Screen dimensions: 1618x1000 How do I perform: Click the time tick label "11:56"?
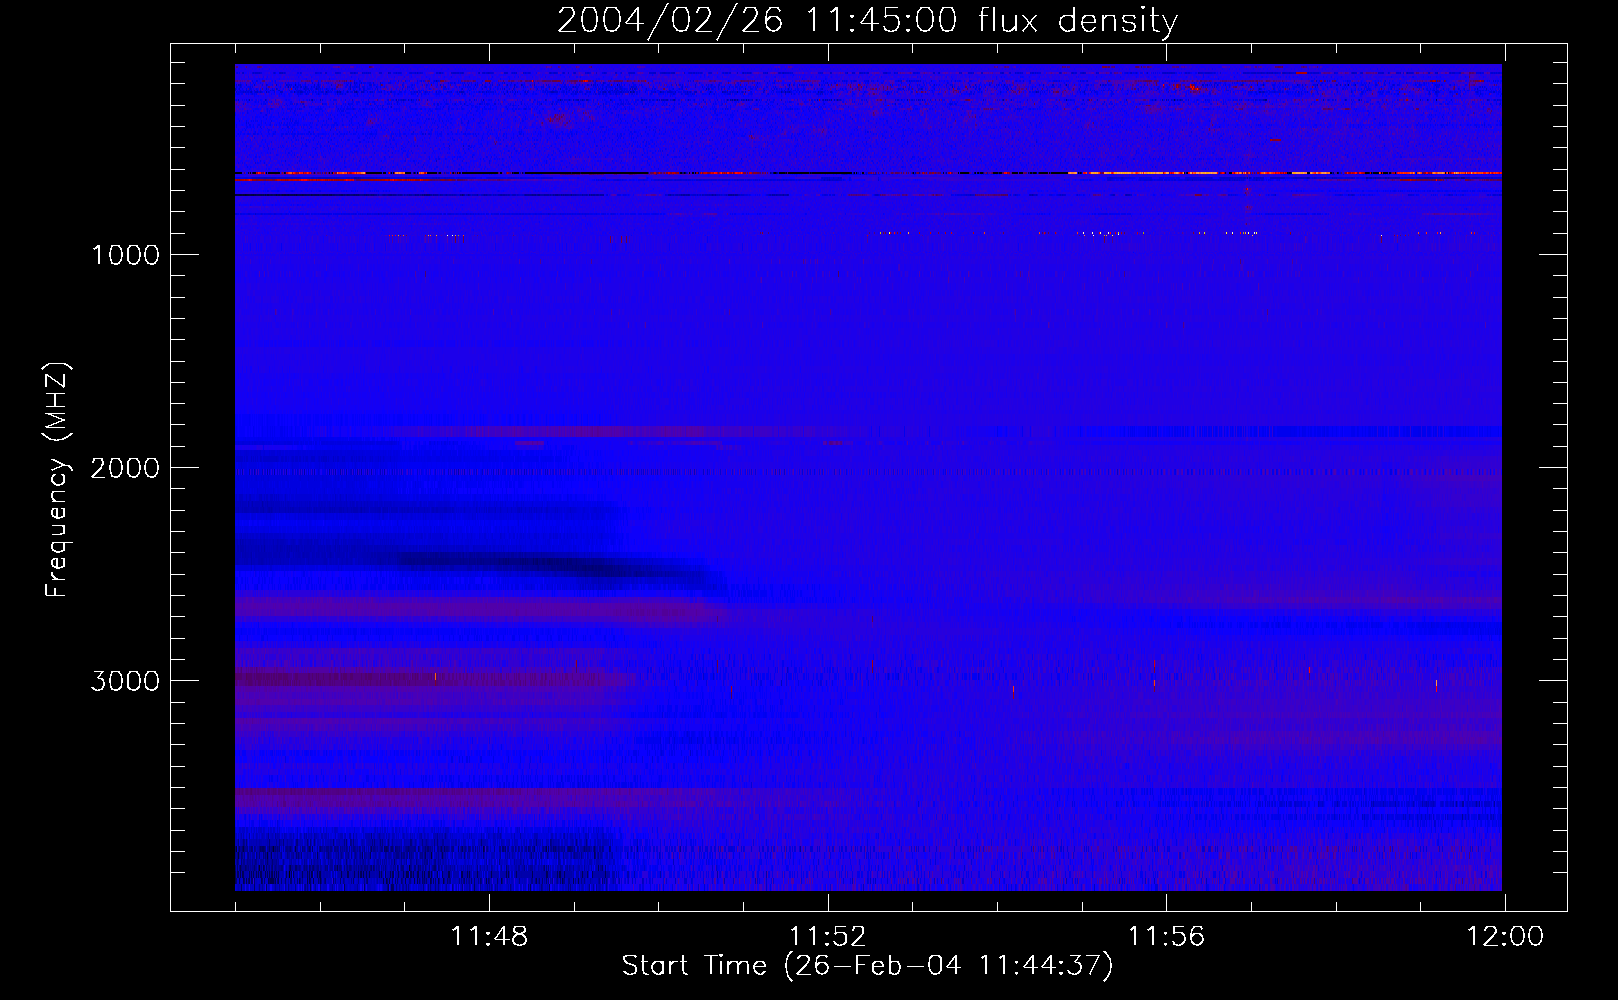(1166, 937)
